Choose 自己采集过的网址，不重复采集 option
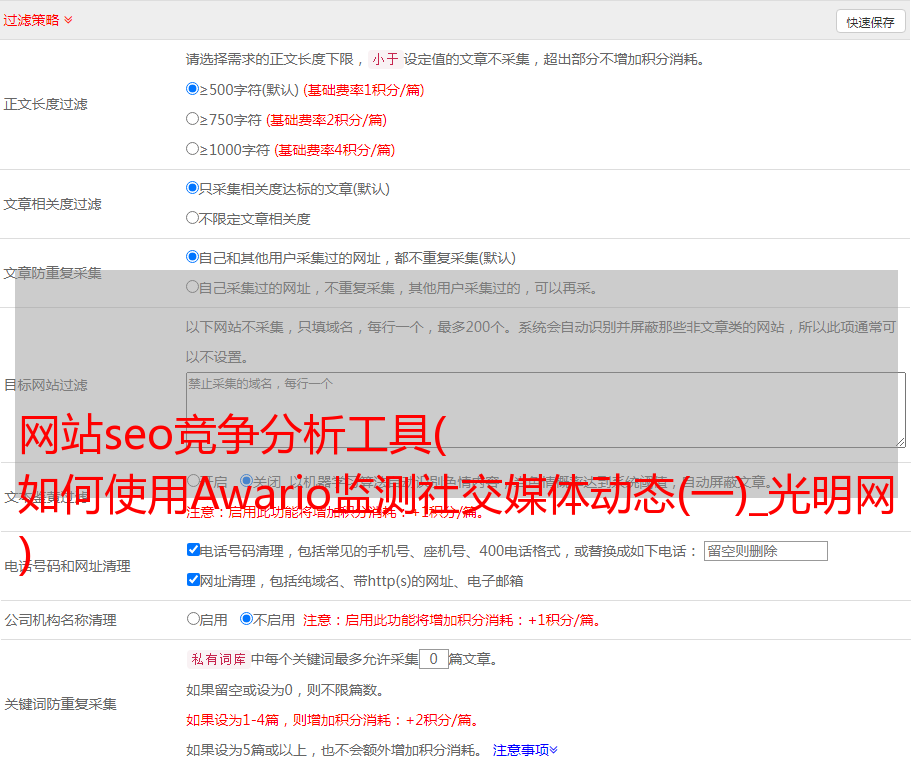Screen dimensions: 912x768 tap(192, 287)
